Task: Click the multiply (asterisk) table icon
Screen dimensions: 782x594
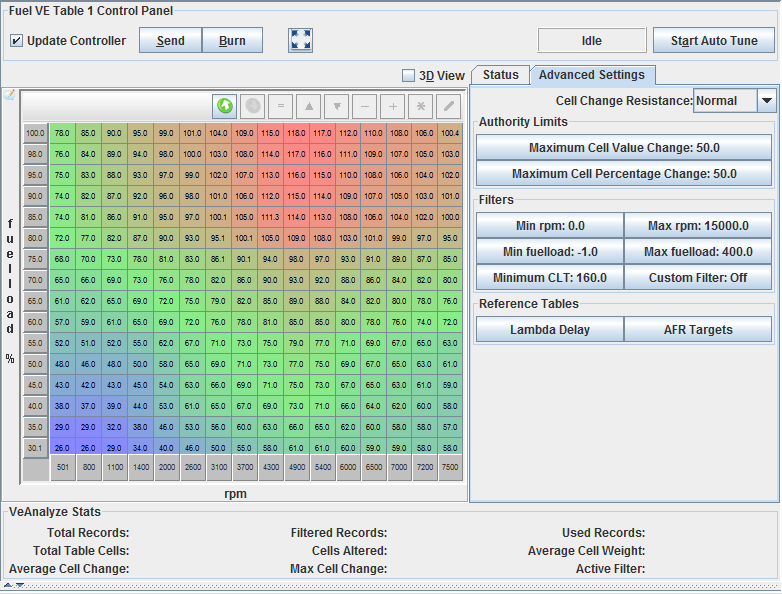Action: (x=421, y=105)
